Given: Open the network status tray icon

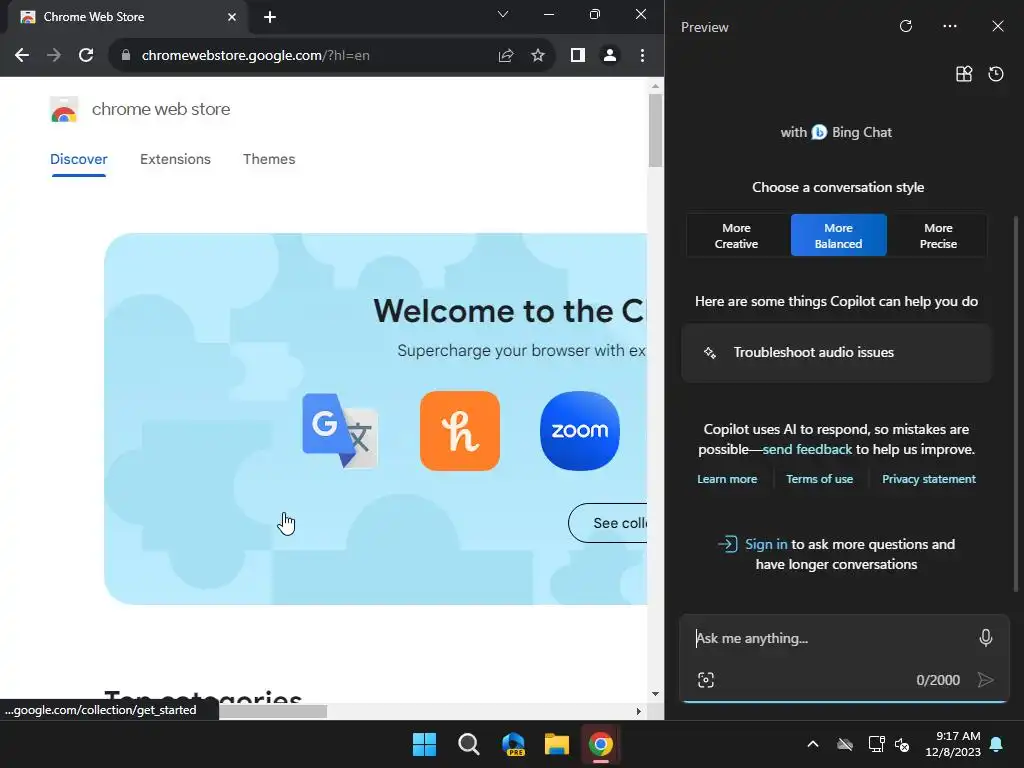Looking at the screenshot, I should 876,744.
